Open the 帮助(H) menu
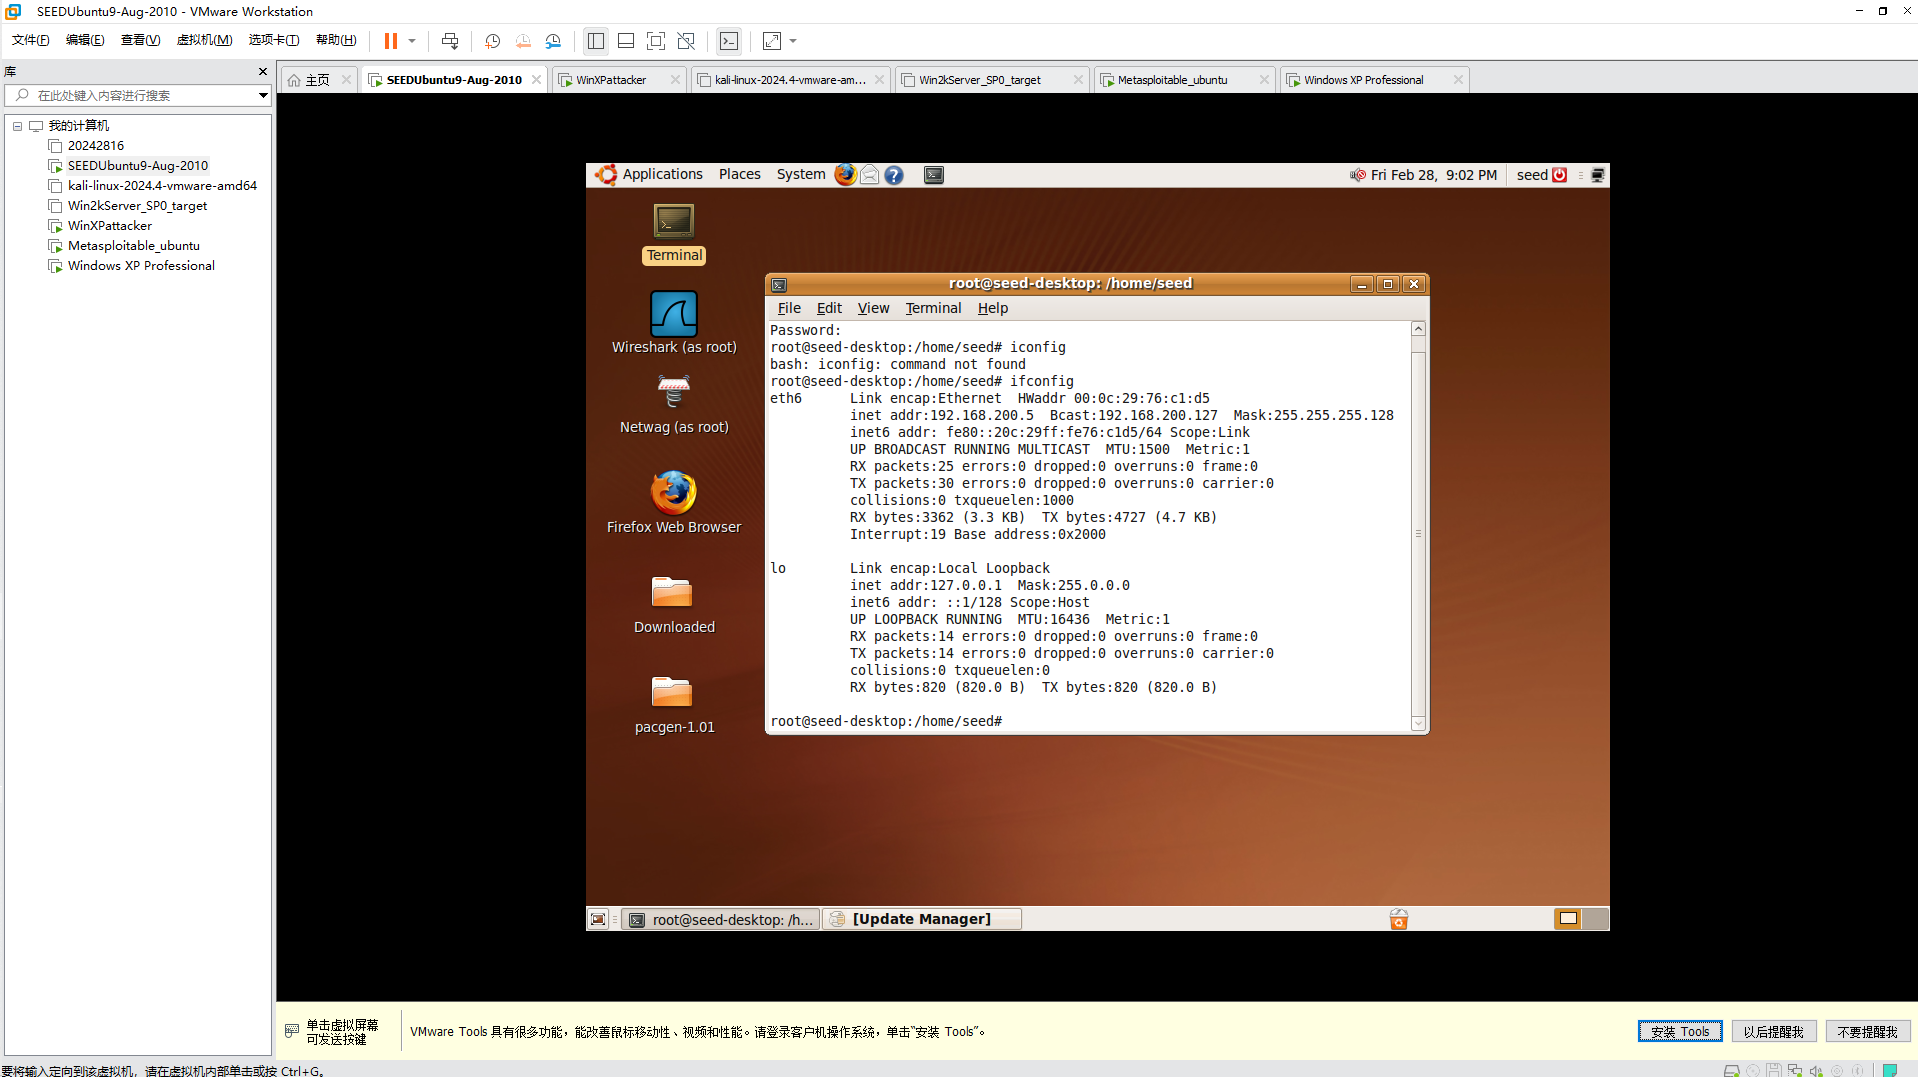1918x1077 pixels. [336, 40]
